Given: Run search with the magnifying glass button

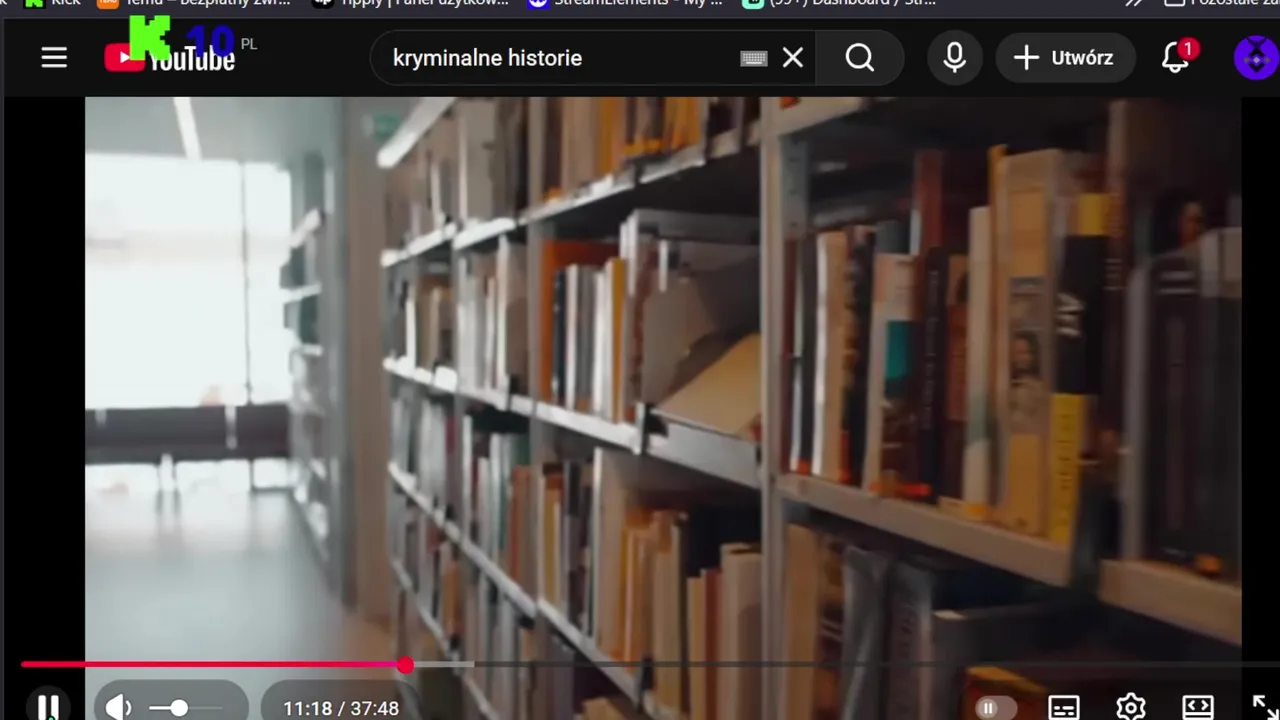Looking at the screenshot, I should [860, 58].
